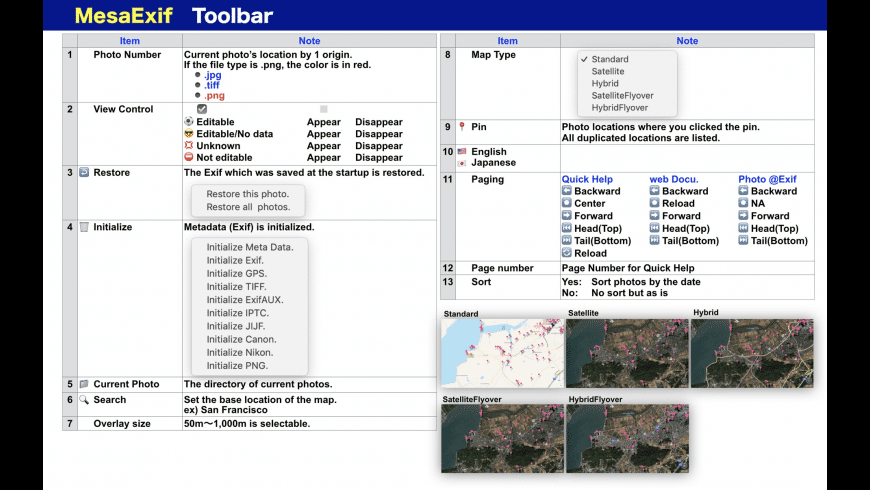Choose Satellite from the Map Type menu
Viewport: 870px width, 490px height.
coord(607,72)
